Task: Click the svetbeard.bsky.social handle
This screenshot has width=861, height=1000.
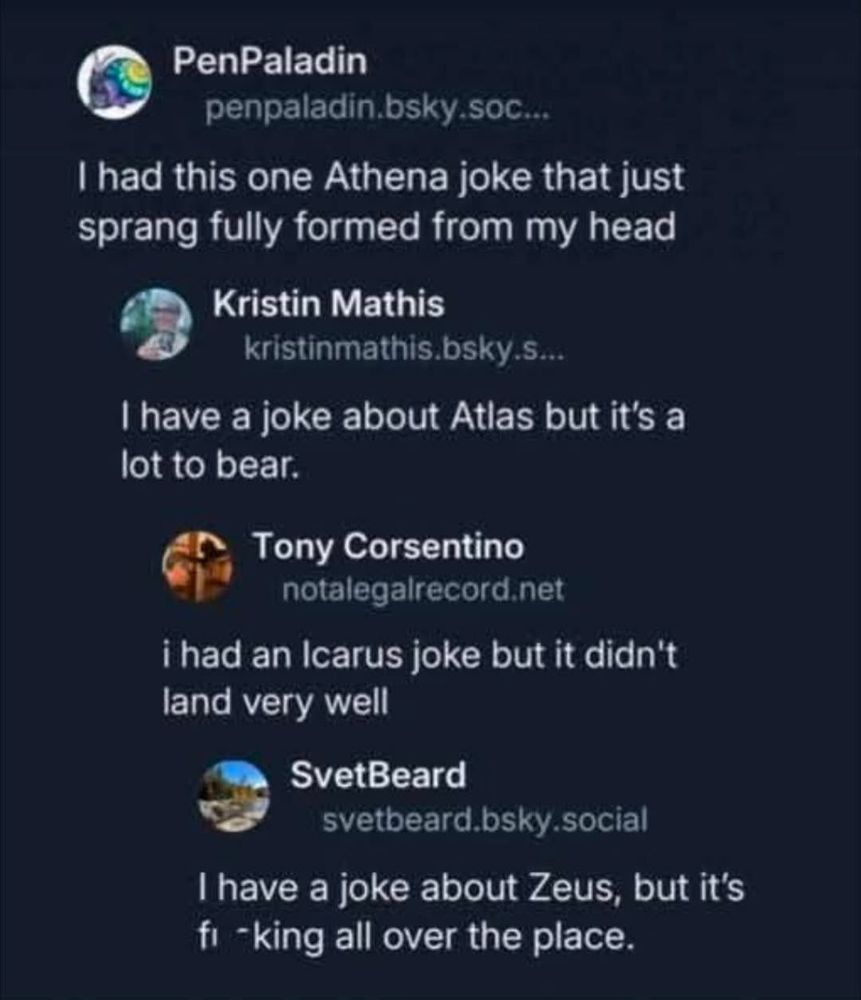Action: [485, 820]
